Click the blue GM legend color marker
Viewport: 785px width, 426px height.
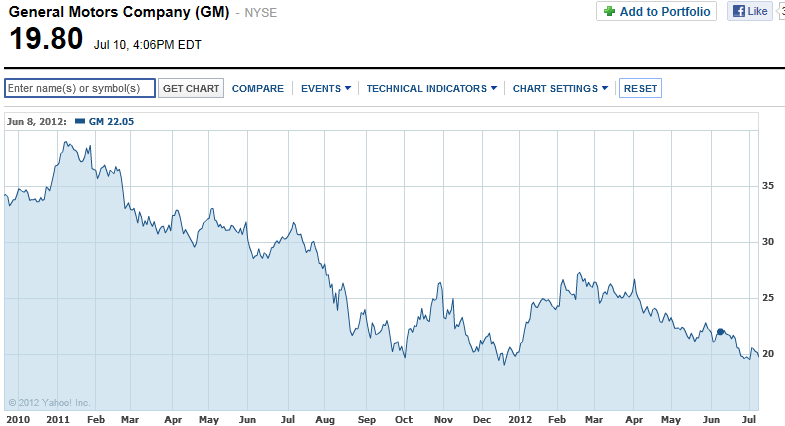click(x=80, y=121)
